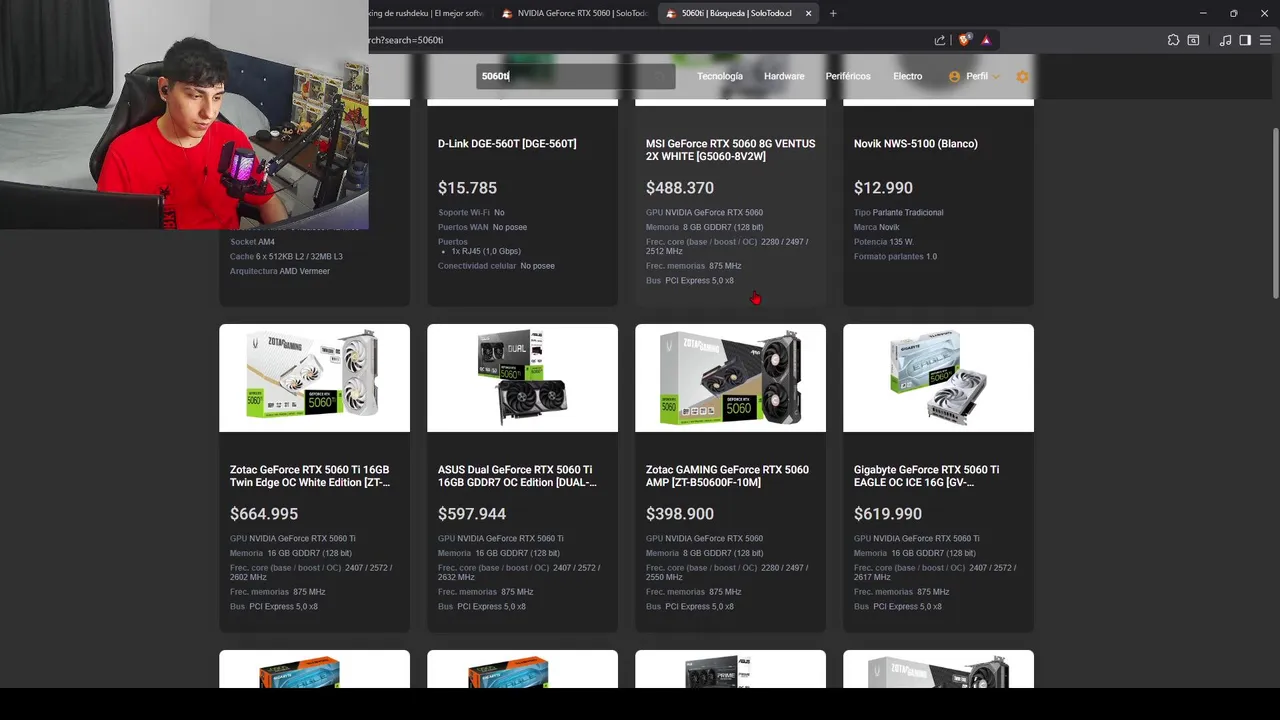Image resolution: width=1280 pixels, height=720 pixels.
Task: Expand the Perfil dropdown arrow
Action: click(x=995, y=77)
